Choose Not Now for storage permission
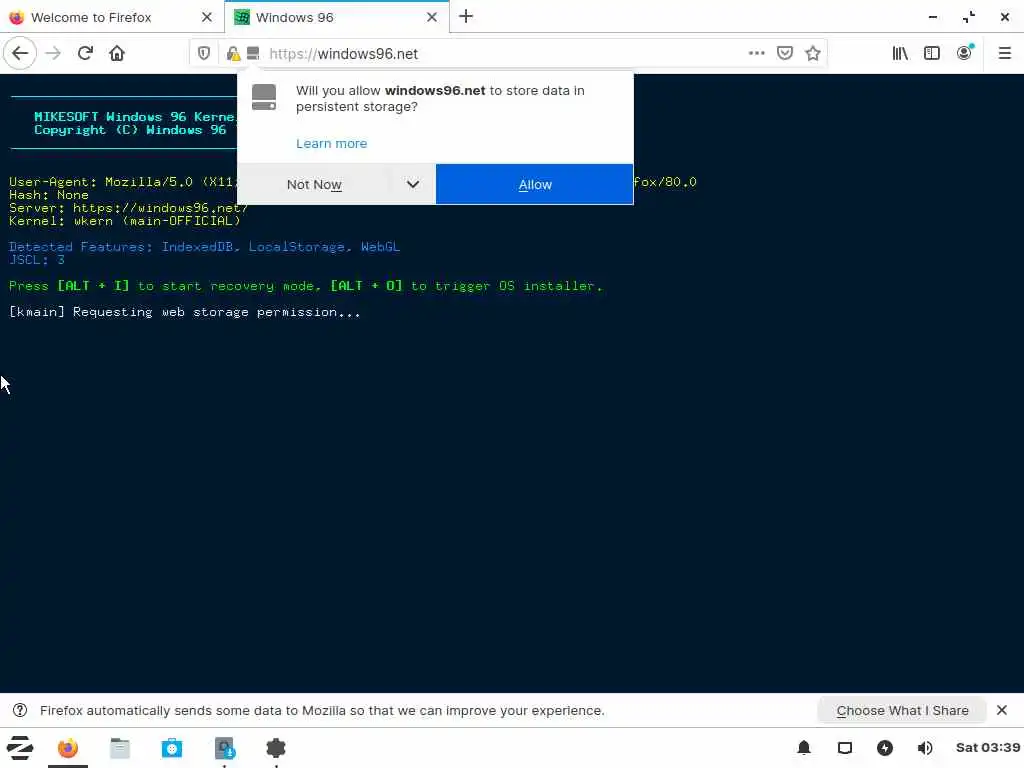Image resolution: width=1024 pixels, height=768 pixels. (x=314, y=185)
